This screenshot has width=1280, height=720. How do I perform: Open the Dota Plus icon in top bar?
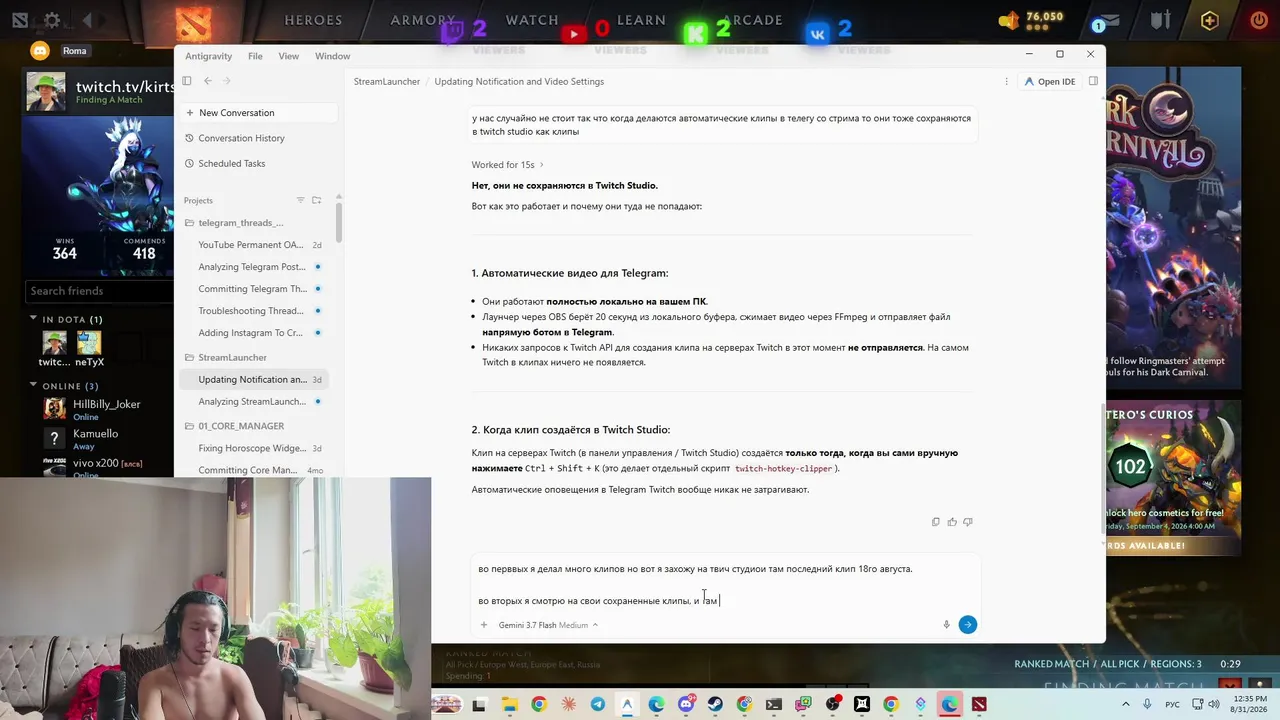(x=1210, y=20)
